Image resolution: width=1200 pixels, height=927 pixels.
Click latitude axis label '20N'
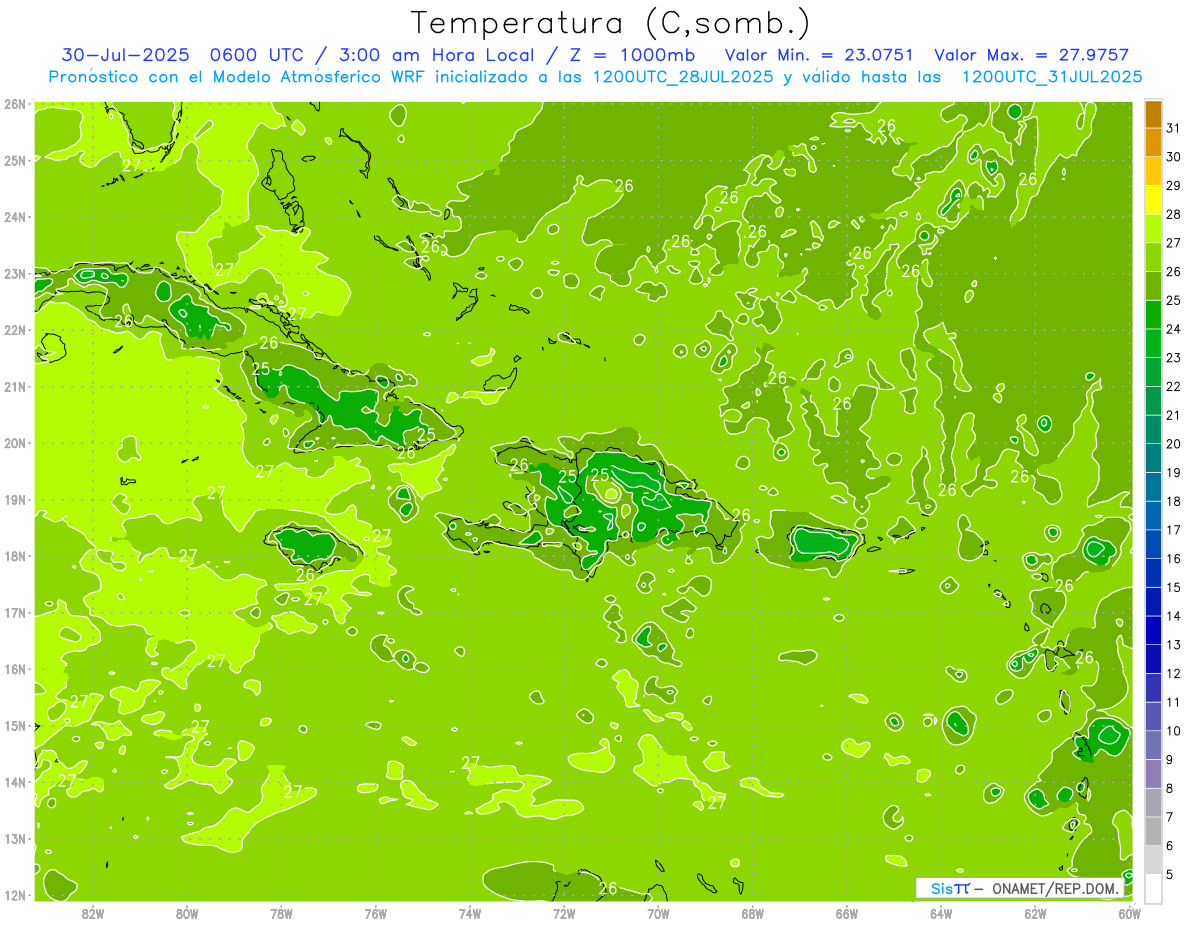pyautogui.click(x=14, y=443)
